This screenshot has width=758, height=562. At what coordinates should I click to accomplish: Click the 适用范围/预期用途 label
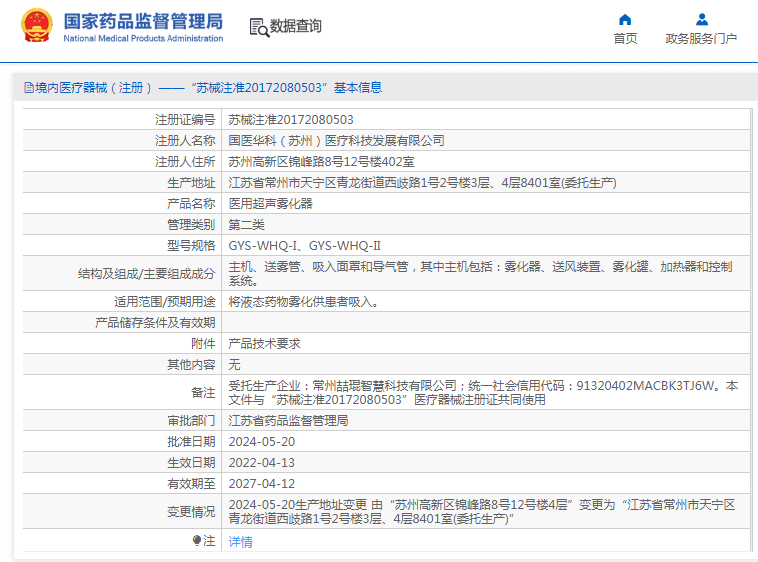pyautogui.click(x=164, y=302)
